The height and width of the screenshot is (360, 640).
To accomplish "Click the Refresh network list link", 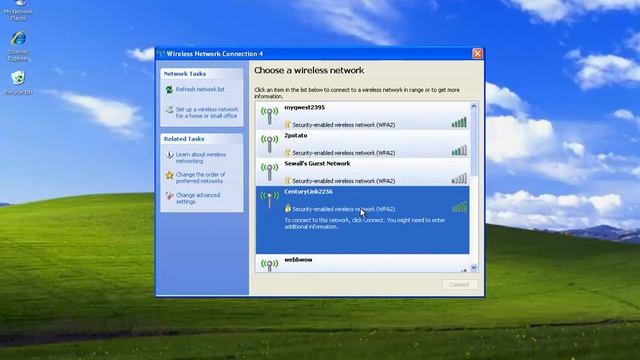I will tap(200, 89).
